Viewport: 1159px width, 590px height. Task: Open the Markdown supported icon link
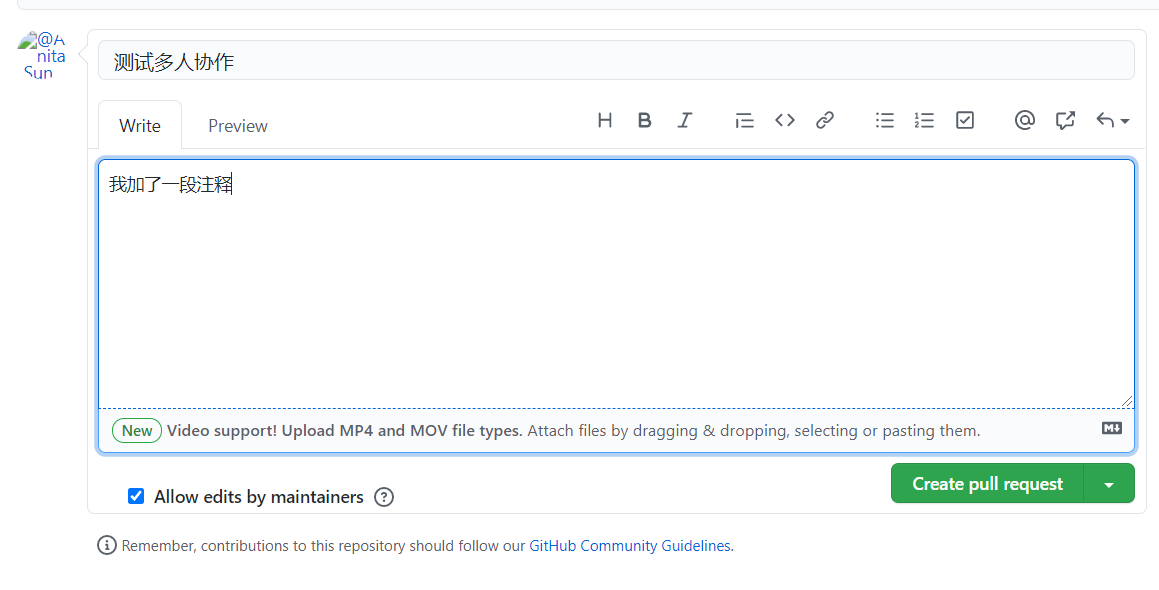pos(1112,428)
